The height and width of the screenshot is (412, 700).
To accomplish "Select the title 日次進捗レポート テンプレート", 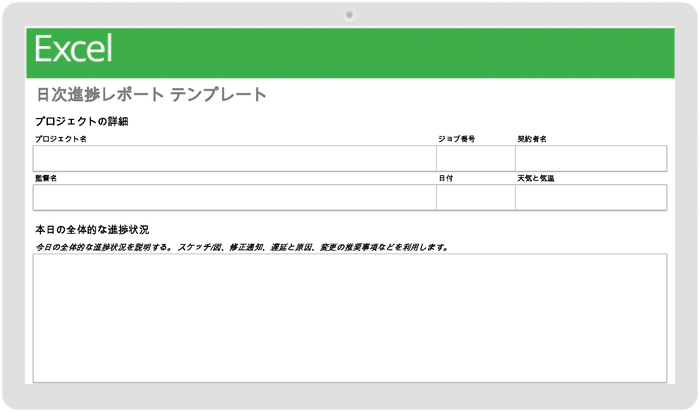I will tap(151, 95).
